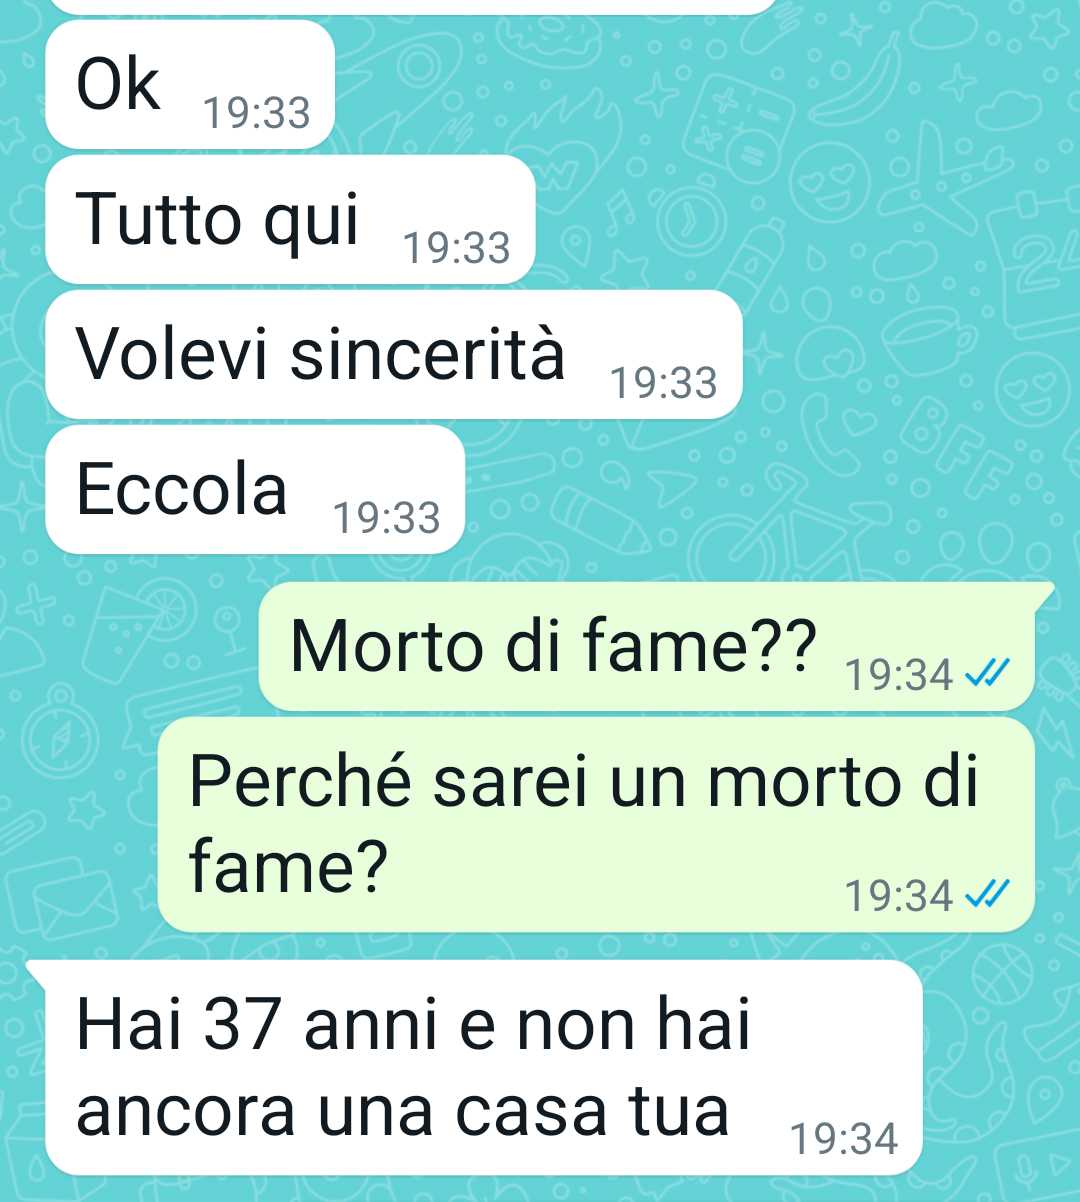The image size is (1080, 1202).
Task: Tap the 19:33 timestamp on the 'Ok' message
Action: 257,113
